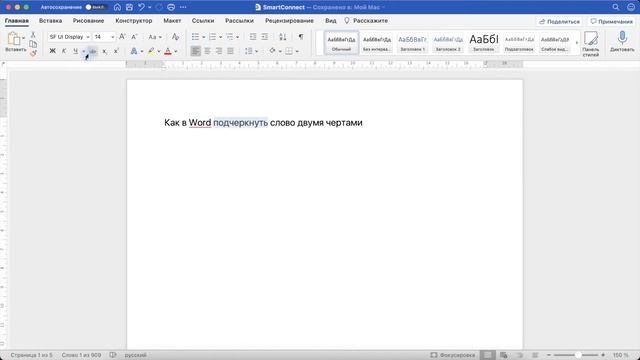This screenshot has height=360, width=640.
Task: Toggle paragraph marks display
Action: click(301, 37)
